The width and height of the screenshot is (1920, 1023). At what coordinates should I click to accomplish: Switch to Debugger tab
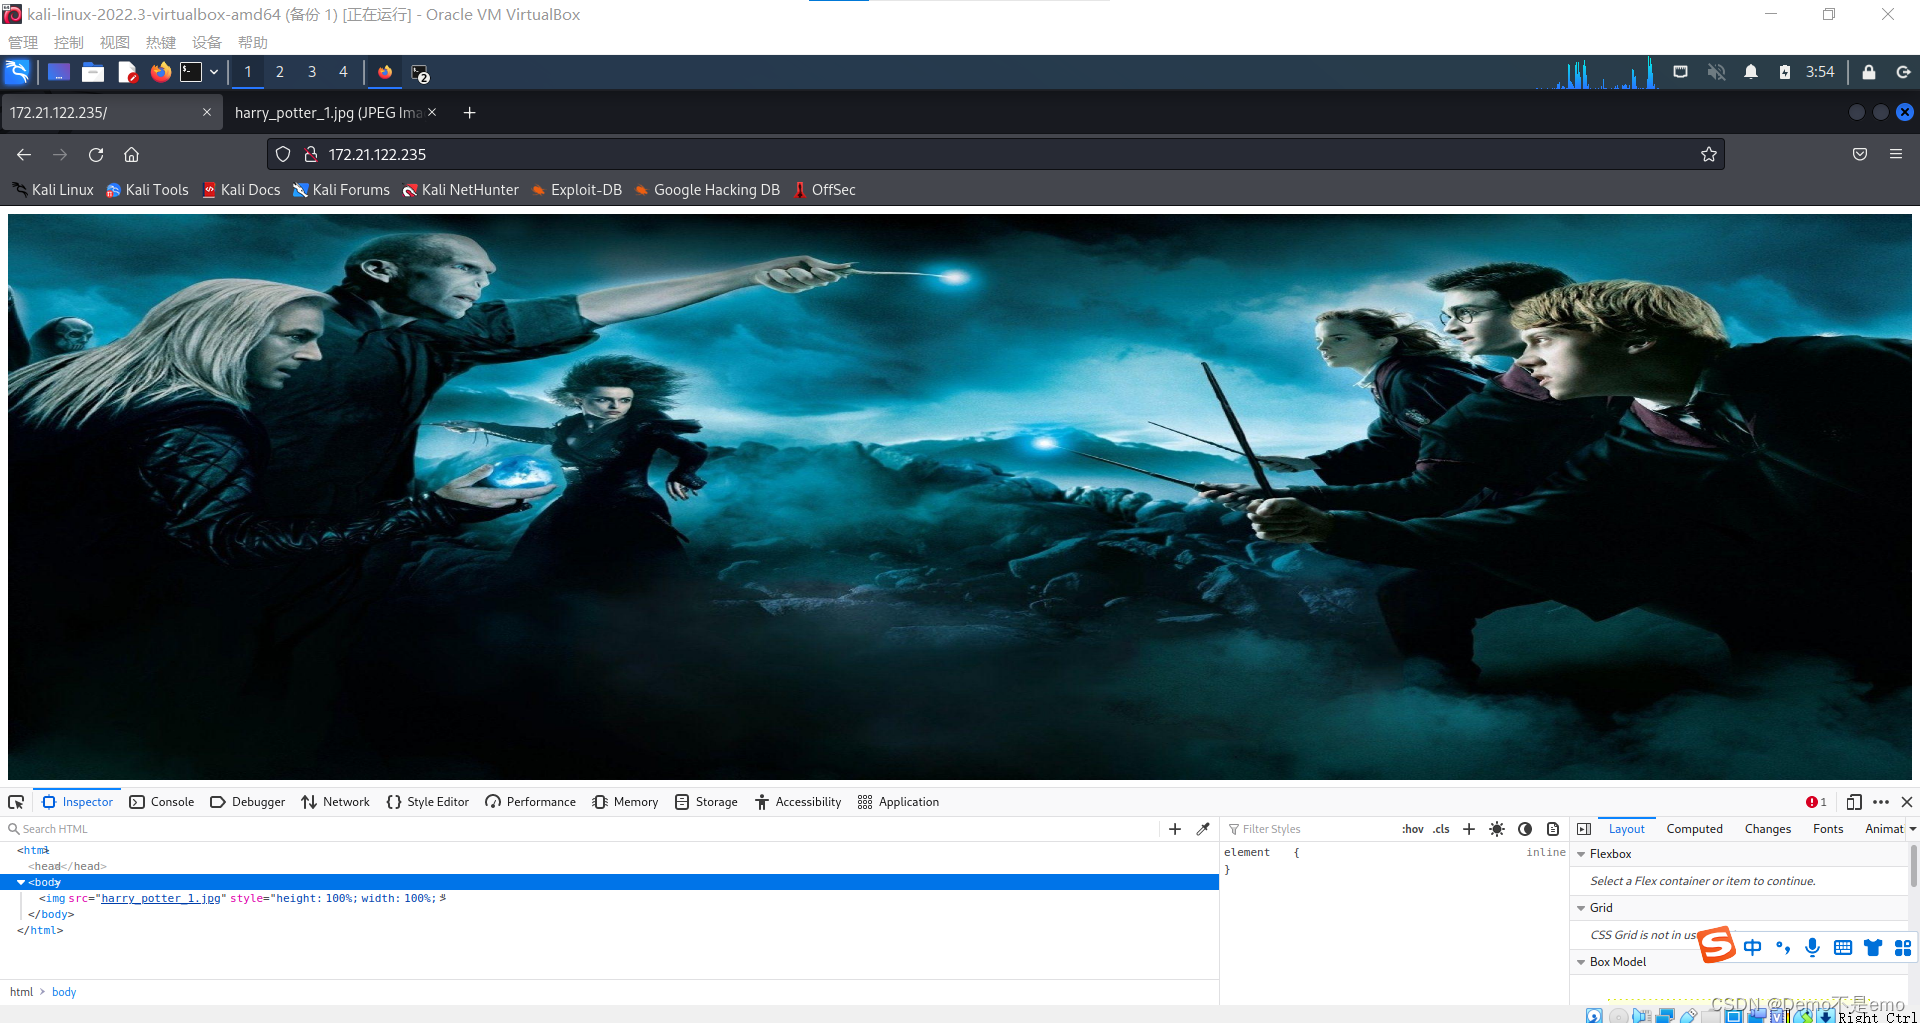click(248, 802)
